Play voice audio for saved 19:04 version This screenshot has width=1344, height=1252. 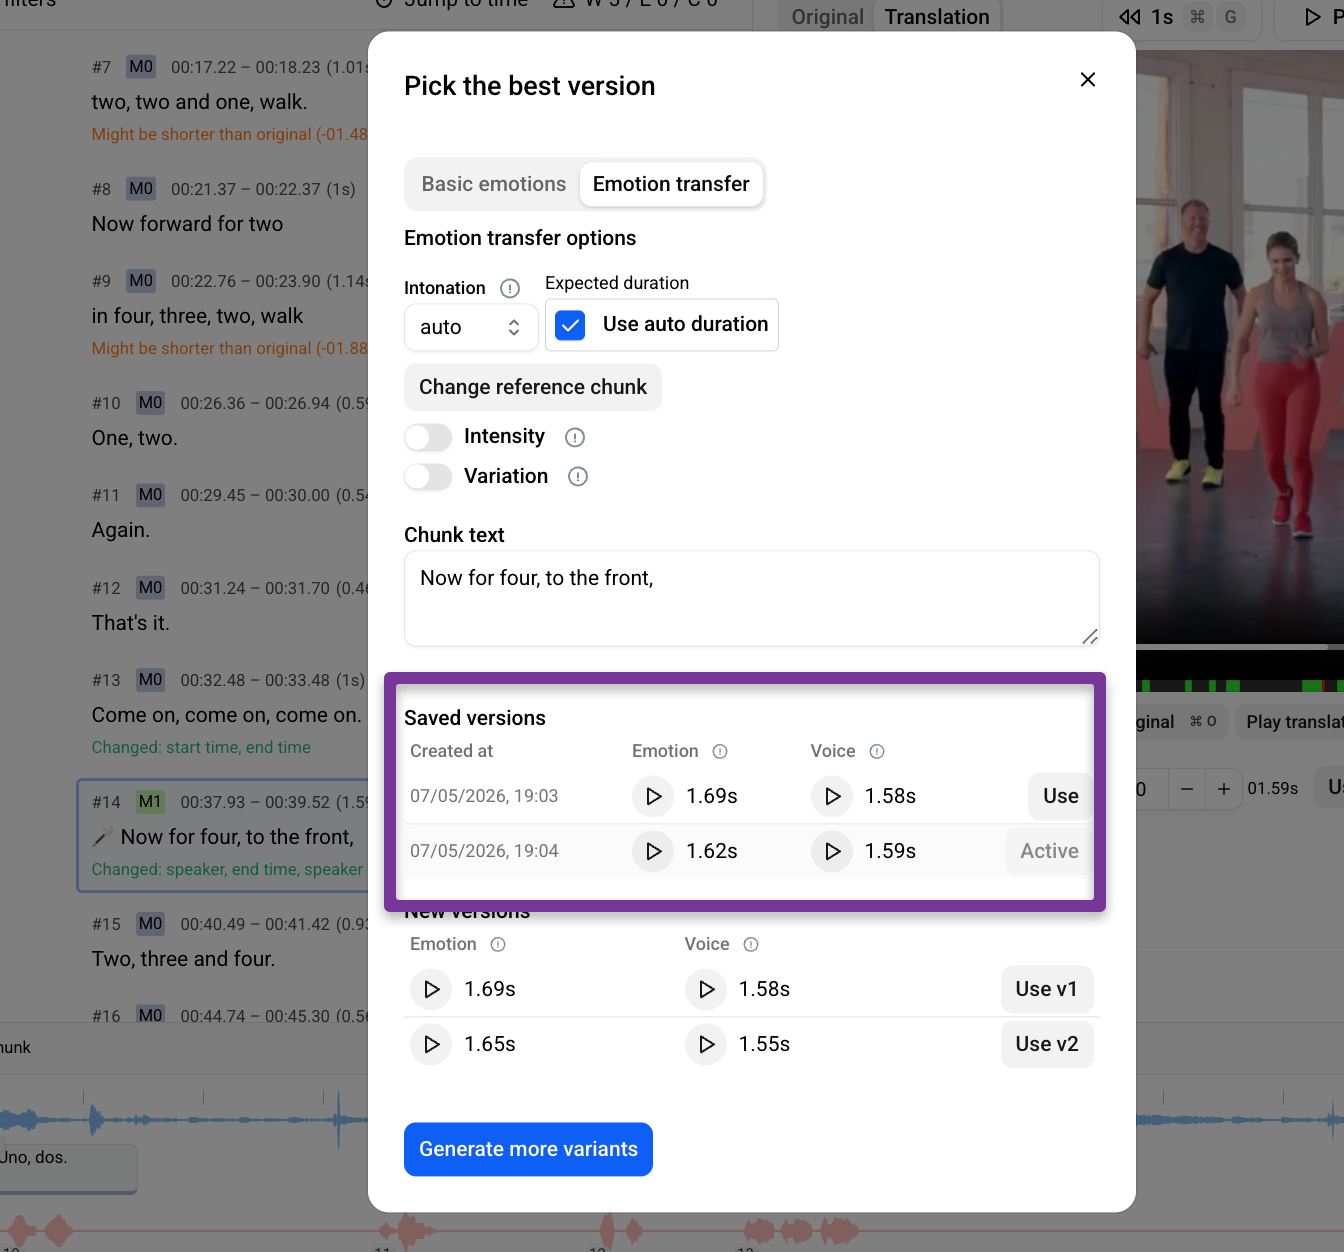[832, 851]
